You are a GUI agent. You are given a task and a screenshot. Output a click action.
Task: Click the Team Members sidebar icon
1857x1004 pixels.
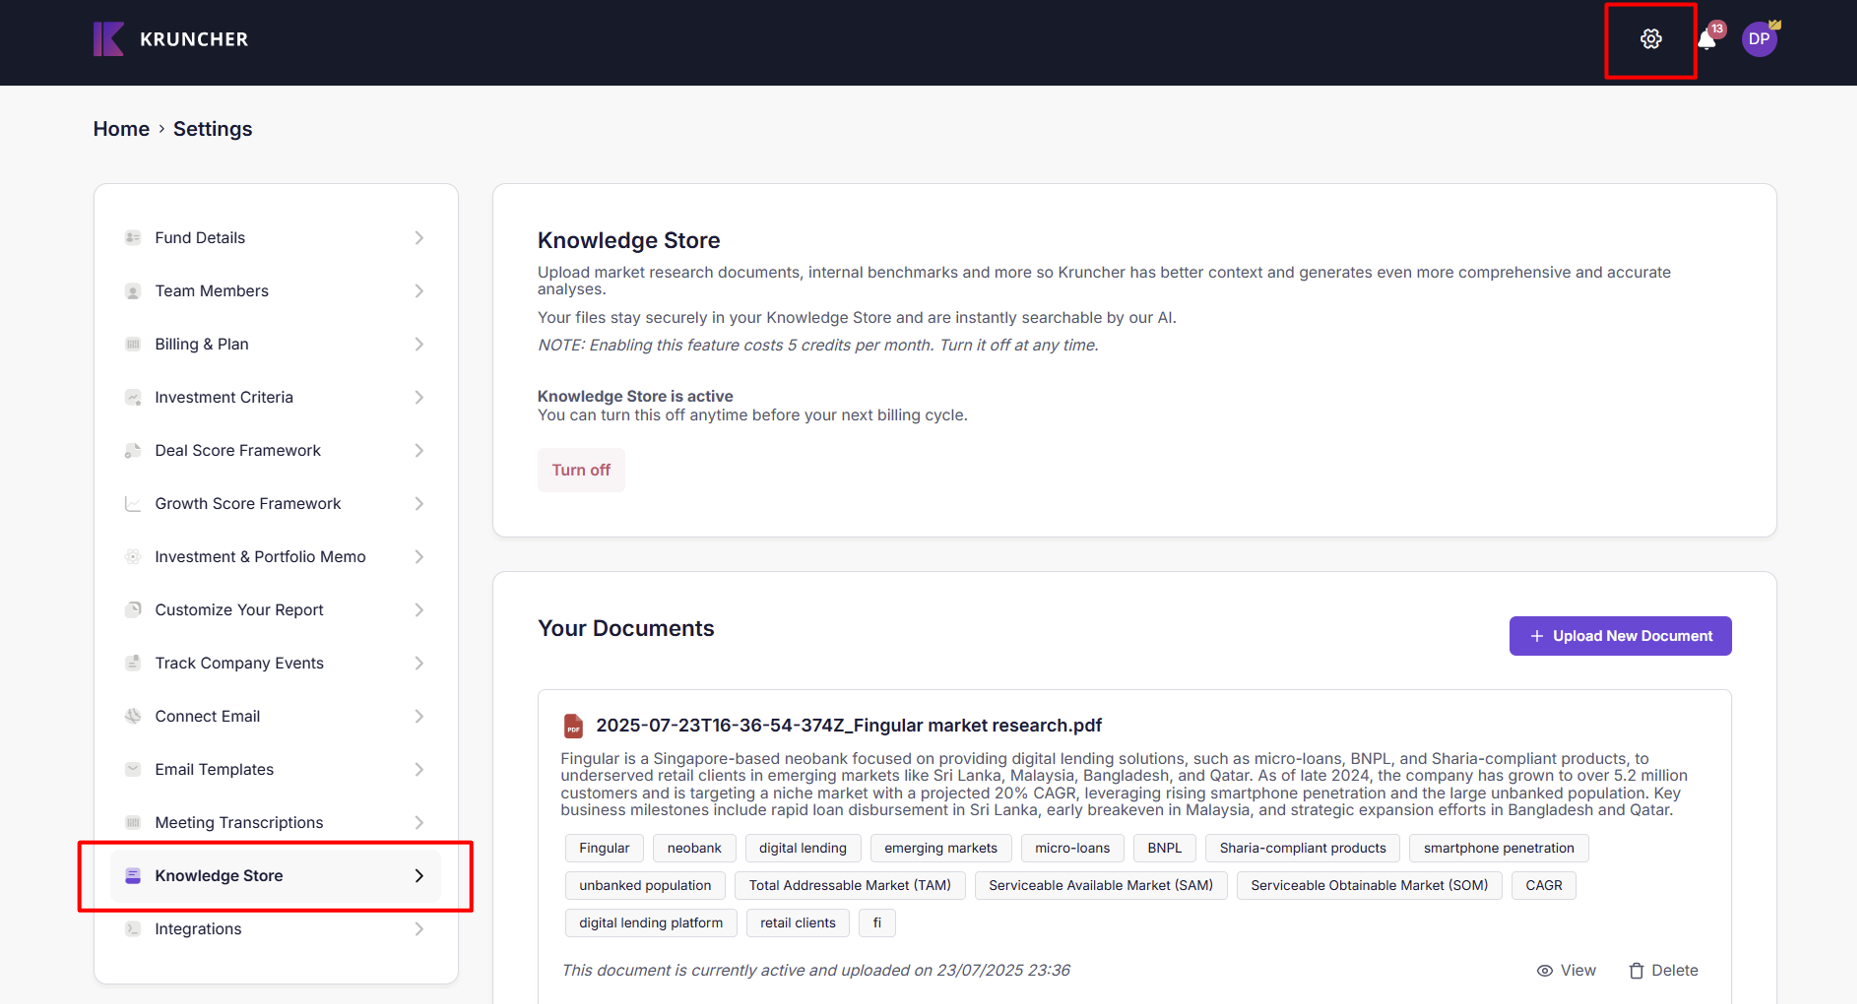[x=132, y=291]
